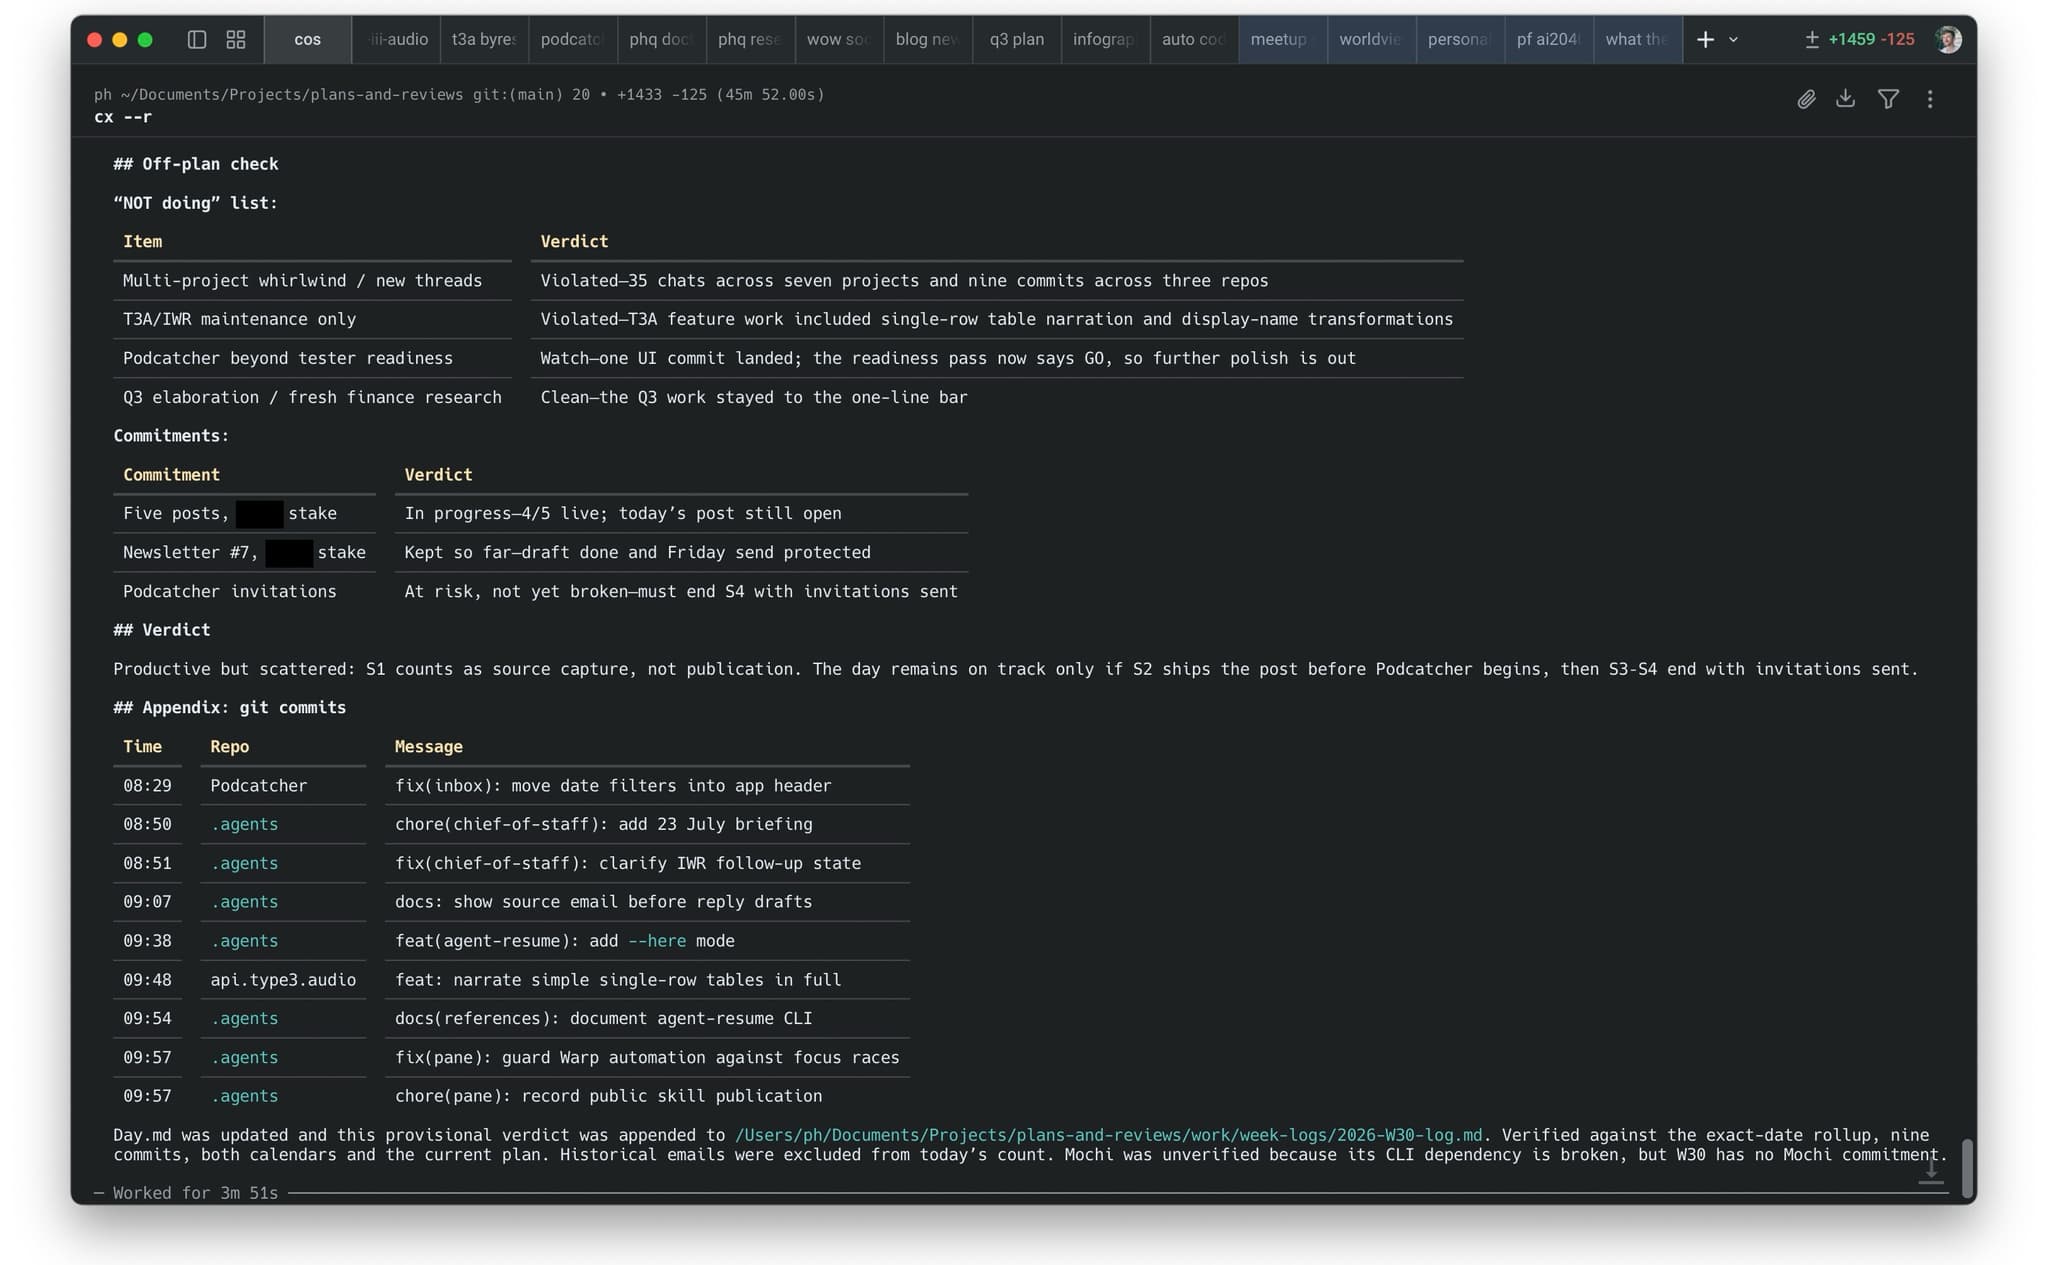This screenshot has width=2048, height=1265.
Task: Toggle the sidebar panel icon
Action: click(197, 39)
